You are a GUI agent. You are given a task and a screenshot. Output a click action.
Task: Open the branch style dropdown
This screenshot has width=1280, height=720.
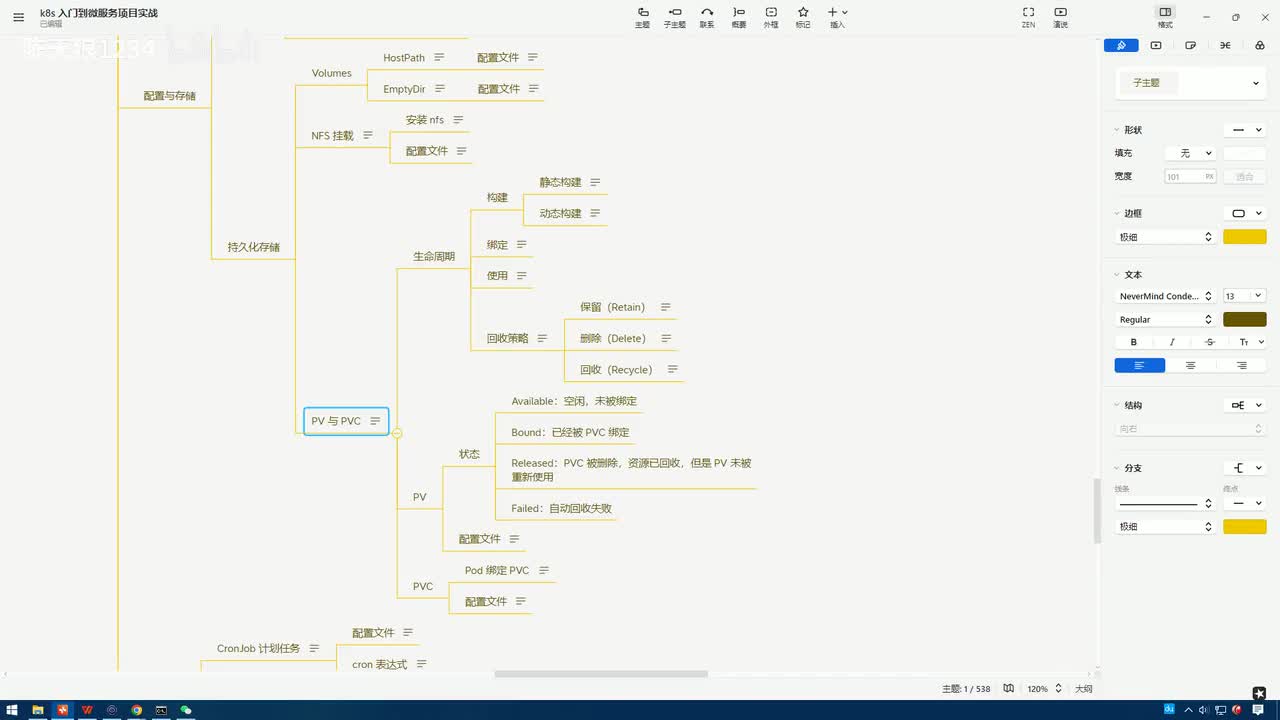click(1245, 468)
